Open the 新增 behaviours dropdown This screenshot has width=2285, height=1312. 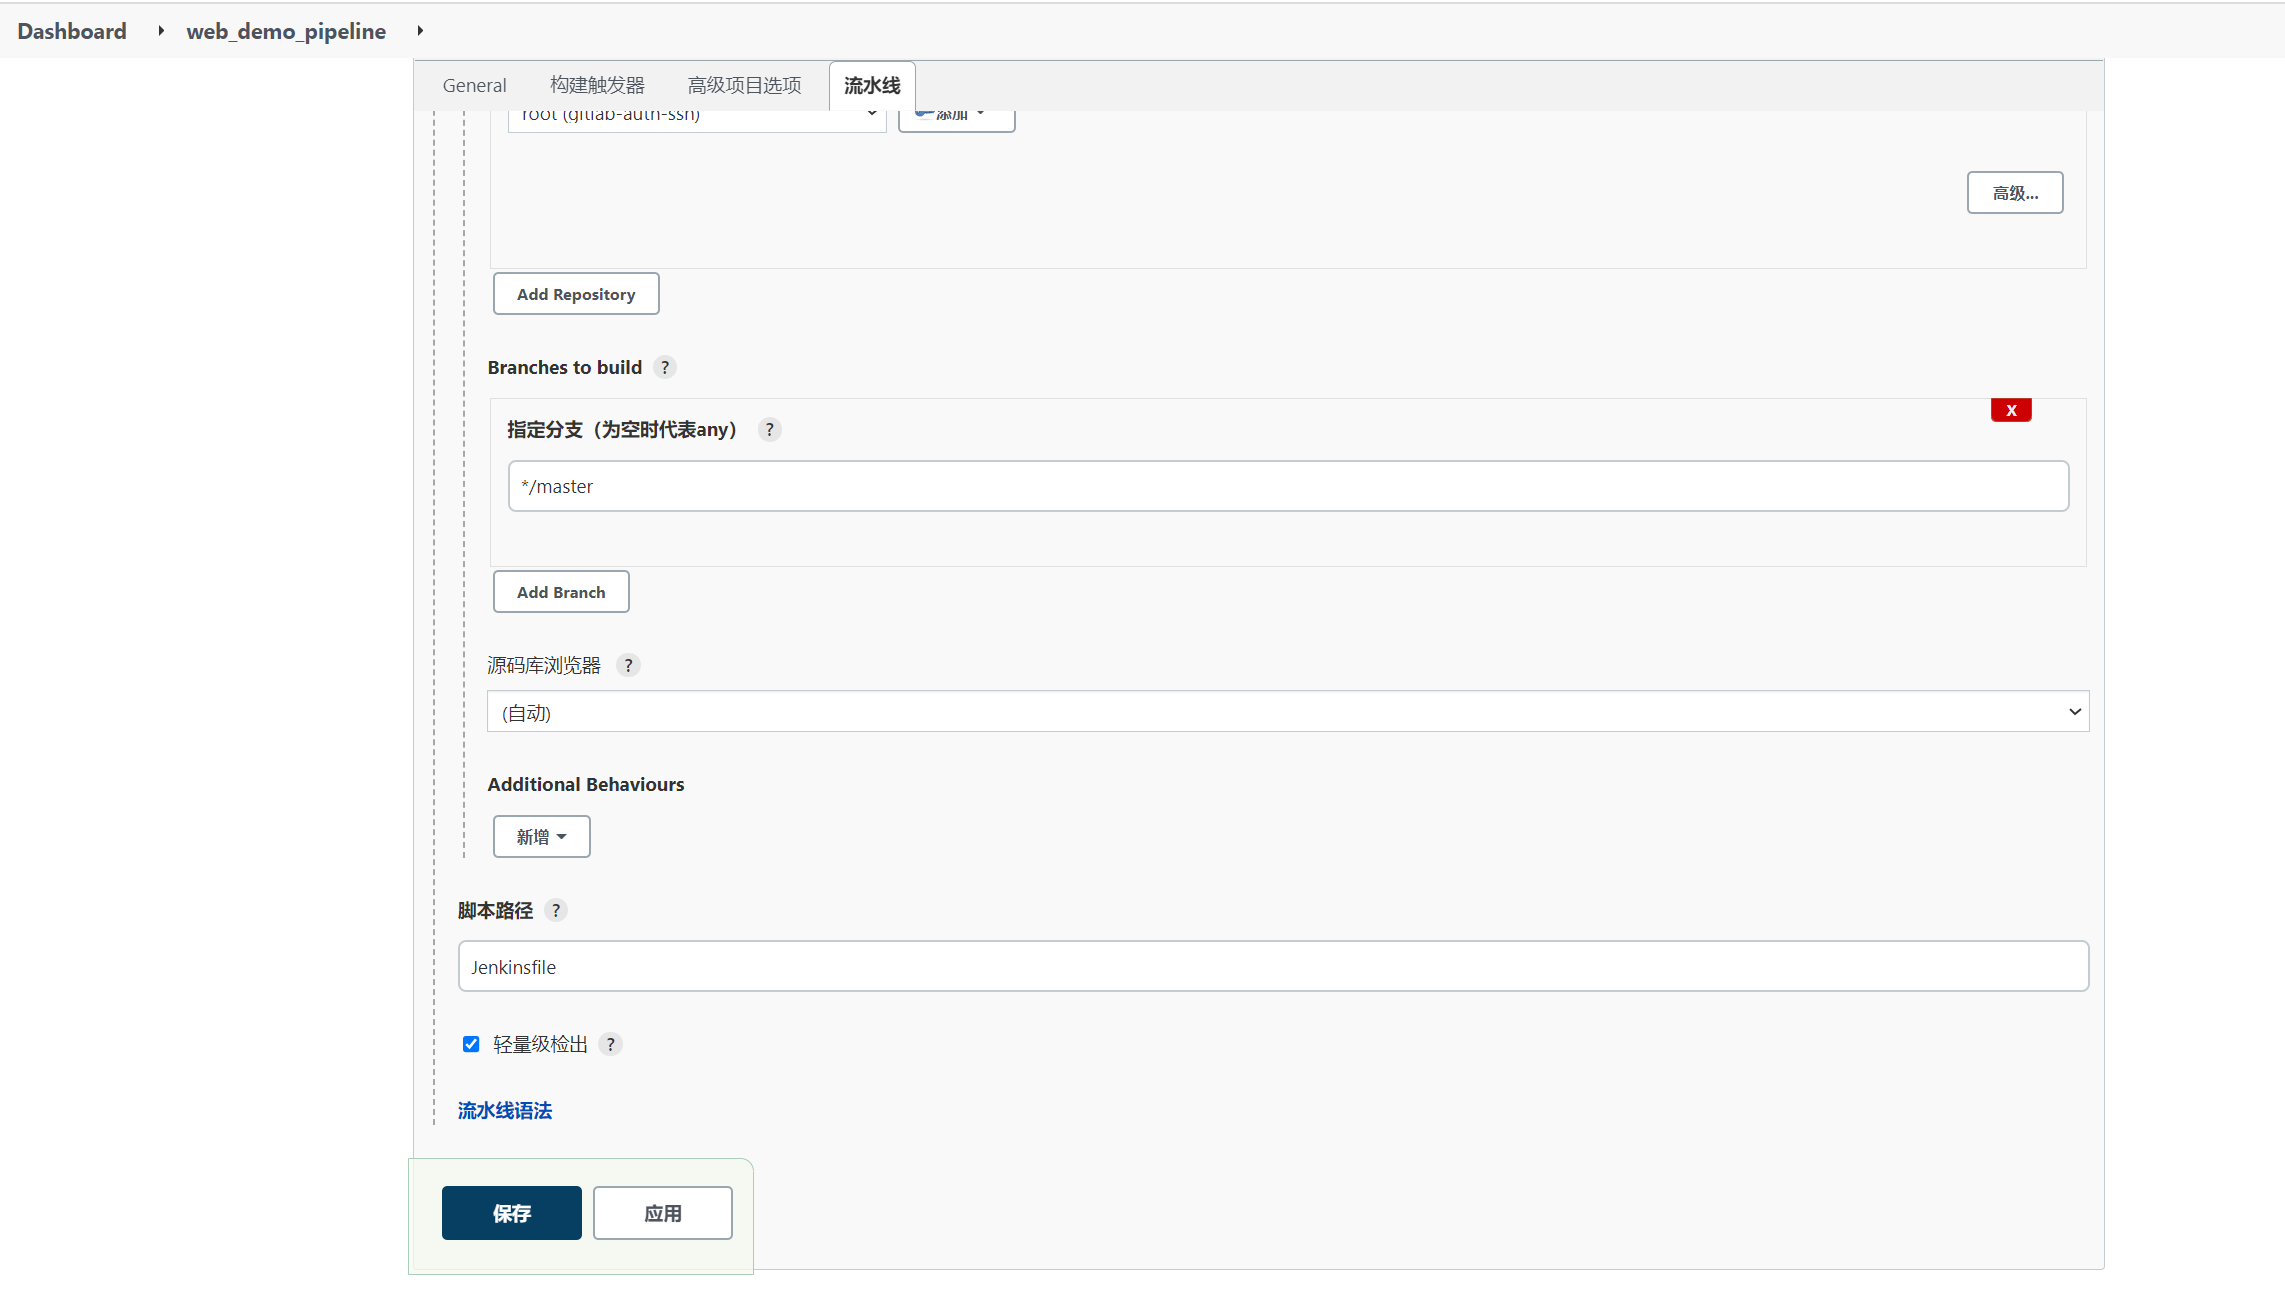tap(541, 836)
